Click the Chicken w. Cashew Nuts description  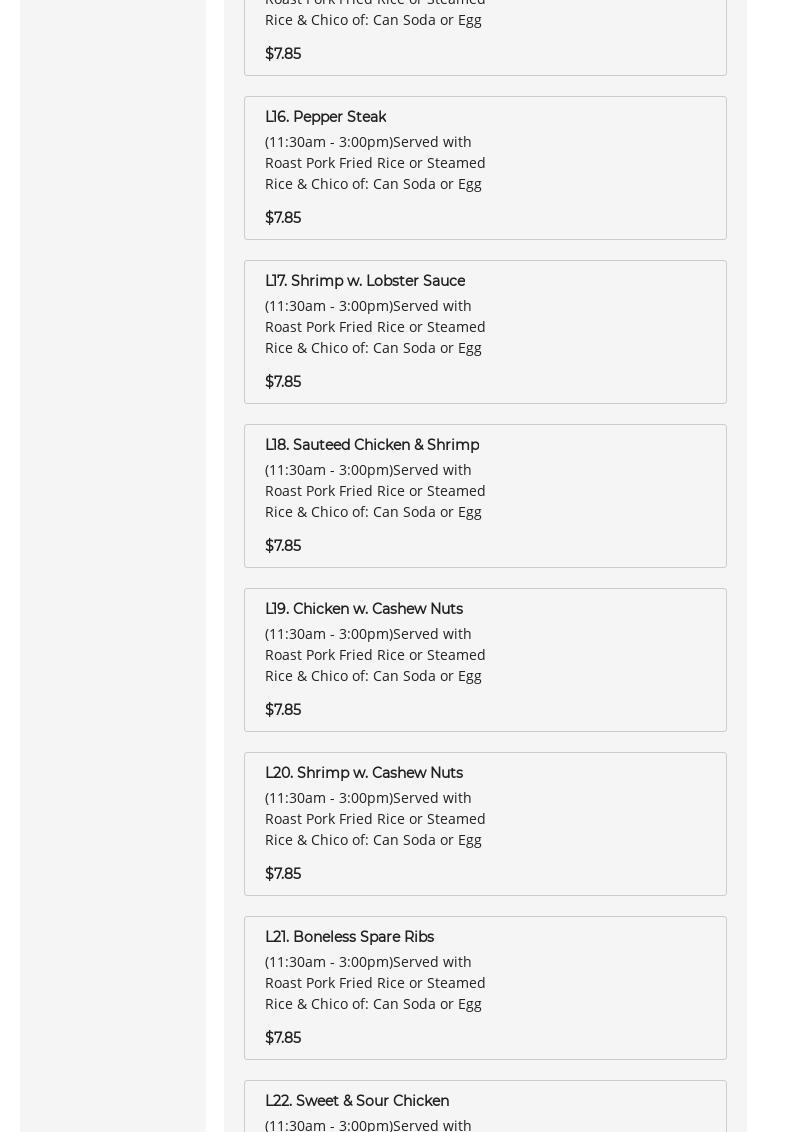(x=375, y=655)
